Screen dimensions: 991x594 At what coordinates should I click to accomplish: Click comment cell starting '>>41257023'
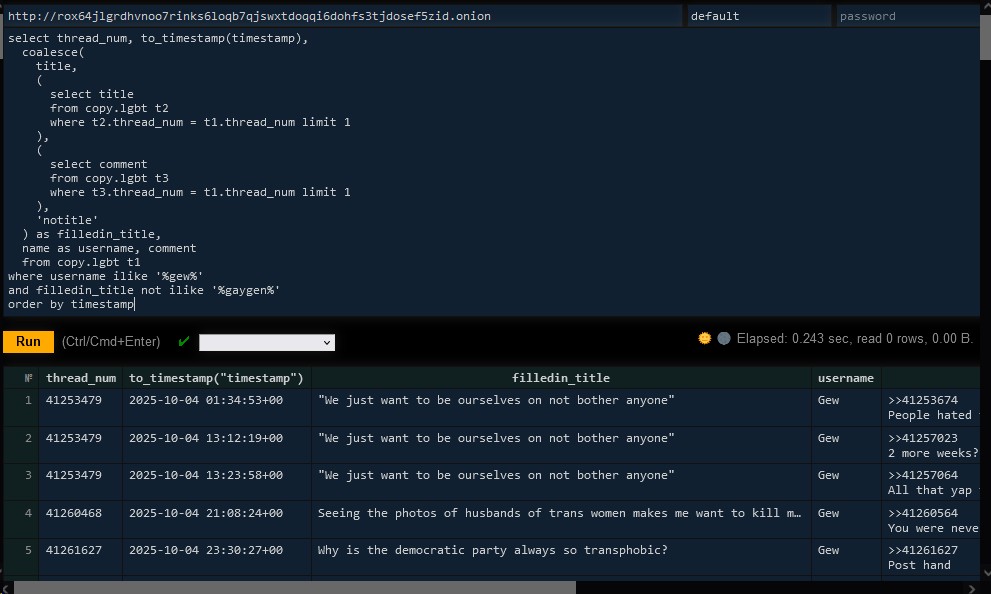(x=933, y=446)
